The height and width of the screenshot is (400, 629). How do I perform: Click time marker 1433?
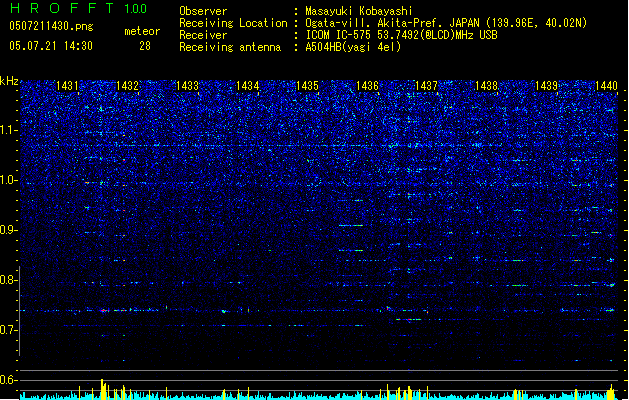coord(187,86)
